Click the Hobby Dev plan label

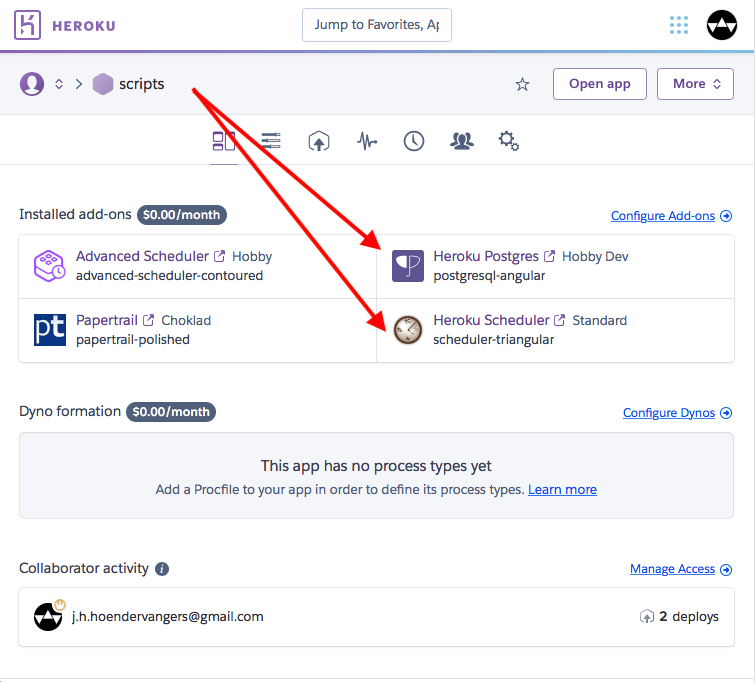pos(595,256)
